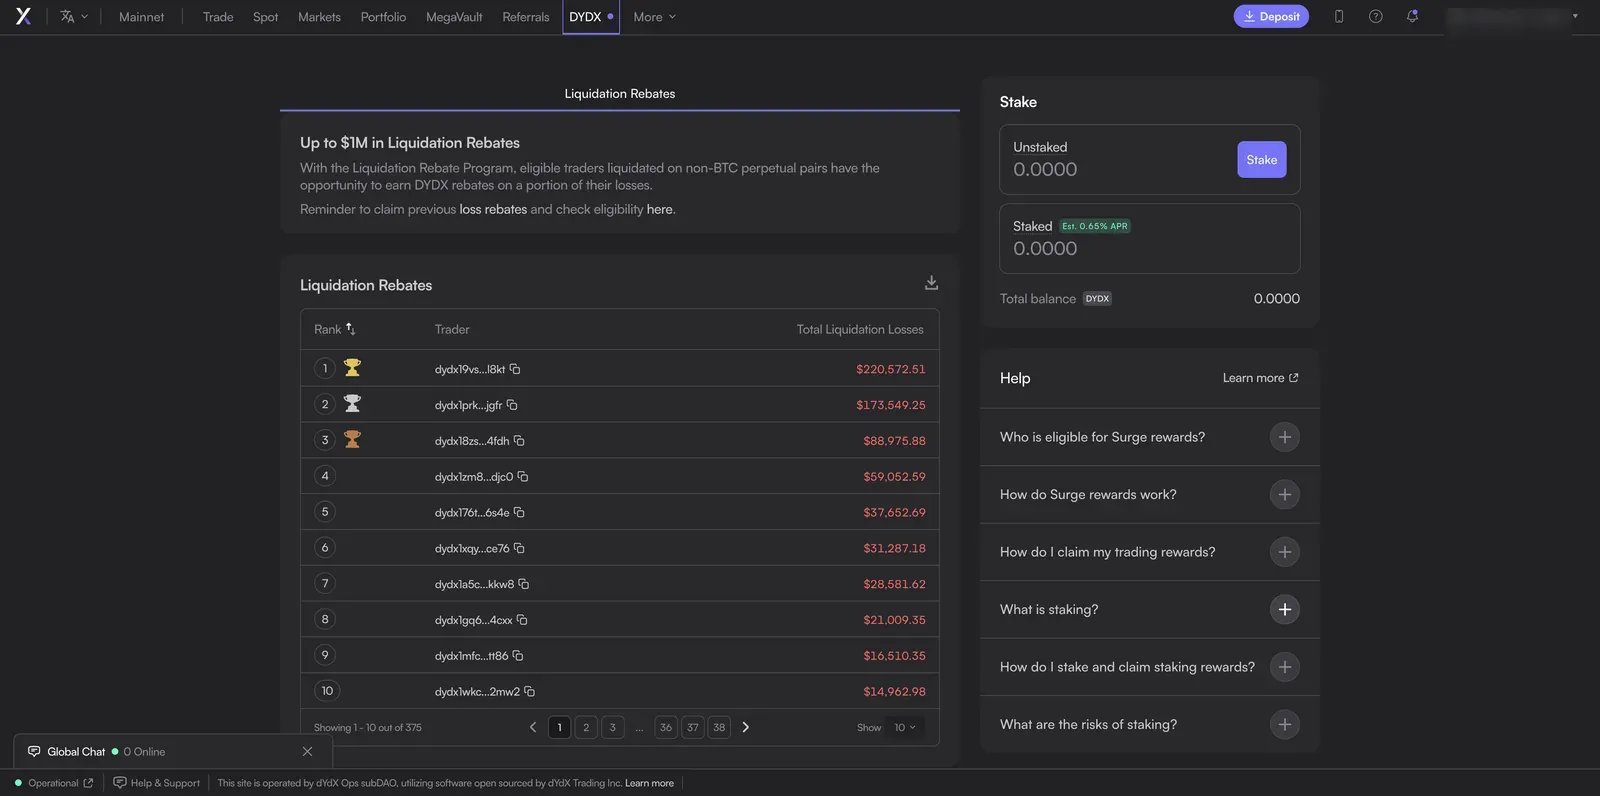1600x796 pixels.
Task: Open the eligibility 'here' link
Action: [659, 209]
